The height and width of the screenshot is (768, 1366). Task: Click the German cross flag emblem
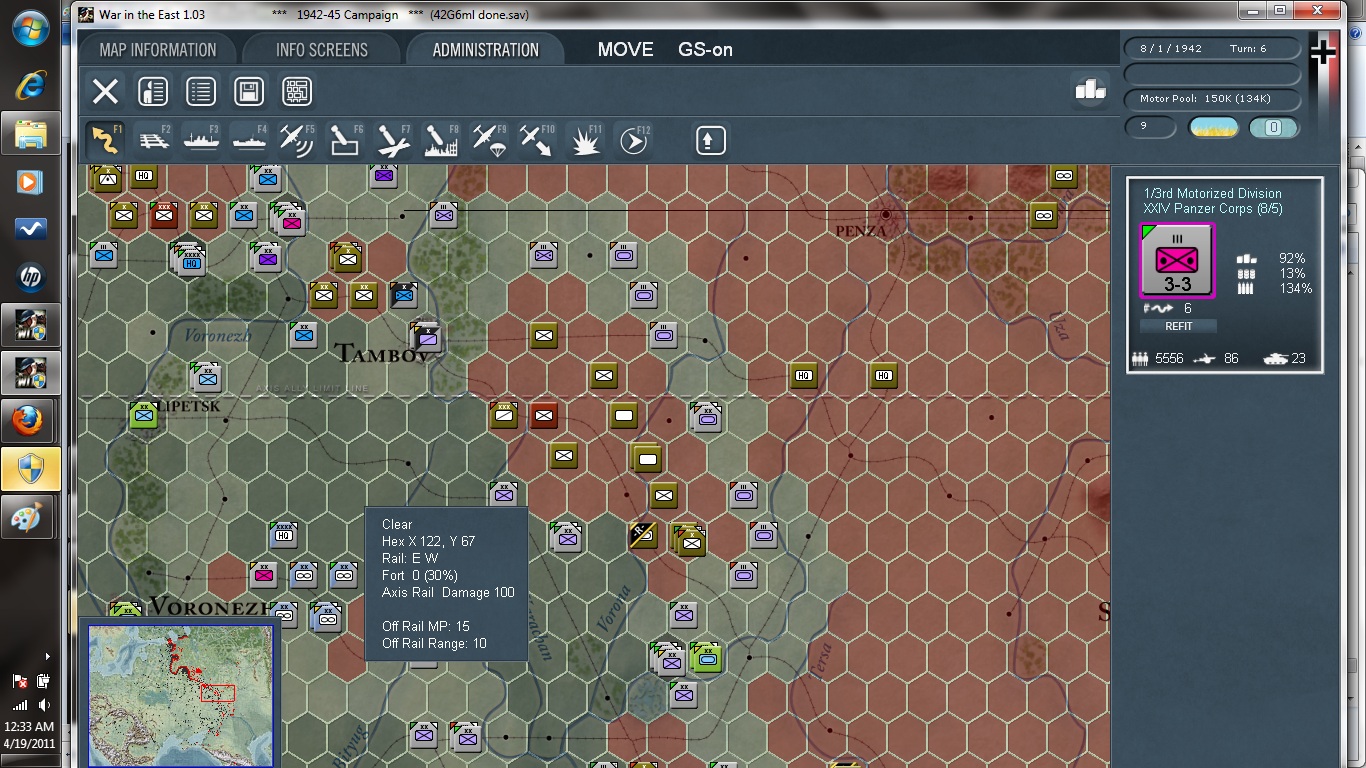1323,53
